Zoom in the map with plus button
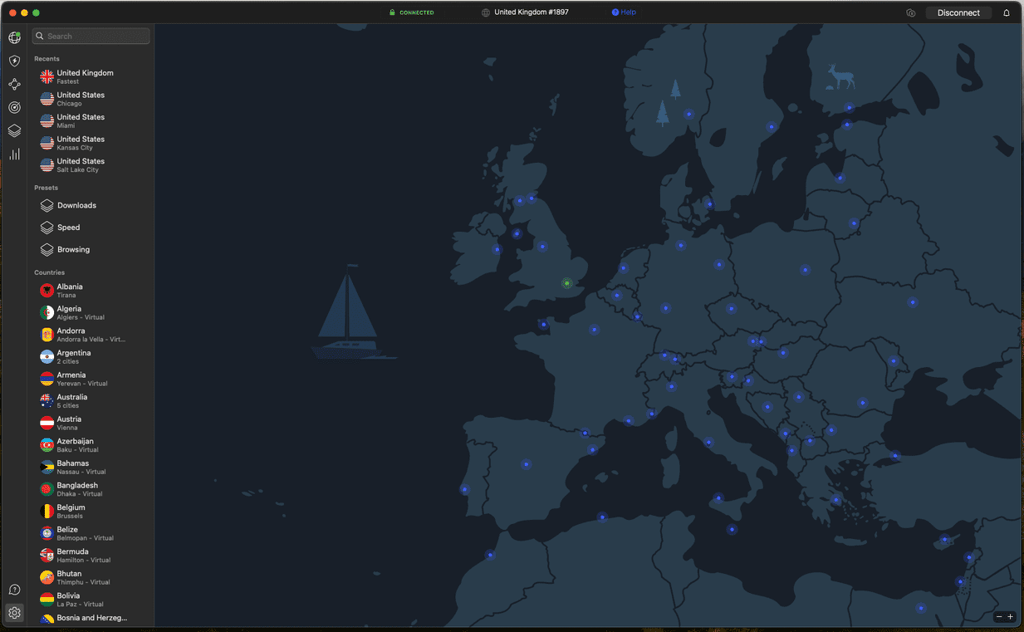This screenshot has height=632, width=1024. tap(1010, 616)
